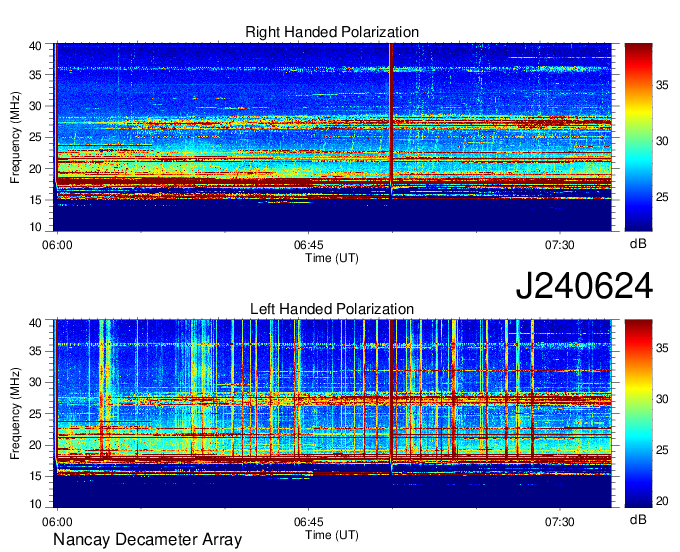Click the Left Handed Polarization spectrogram image
Screen dimensions: 680x552
(x=333, y=414)
